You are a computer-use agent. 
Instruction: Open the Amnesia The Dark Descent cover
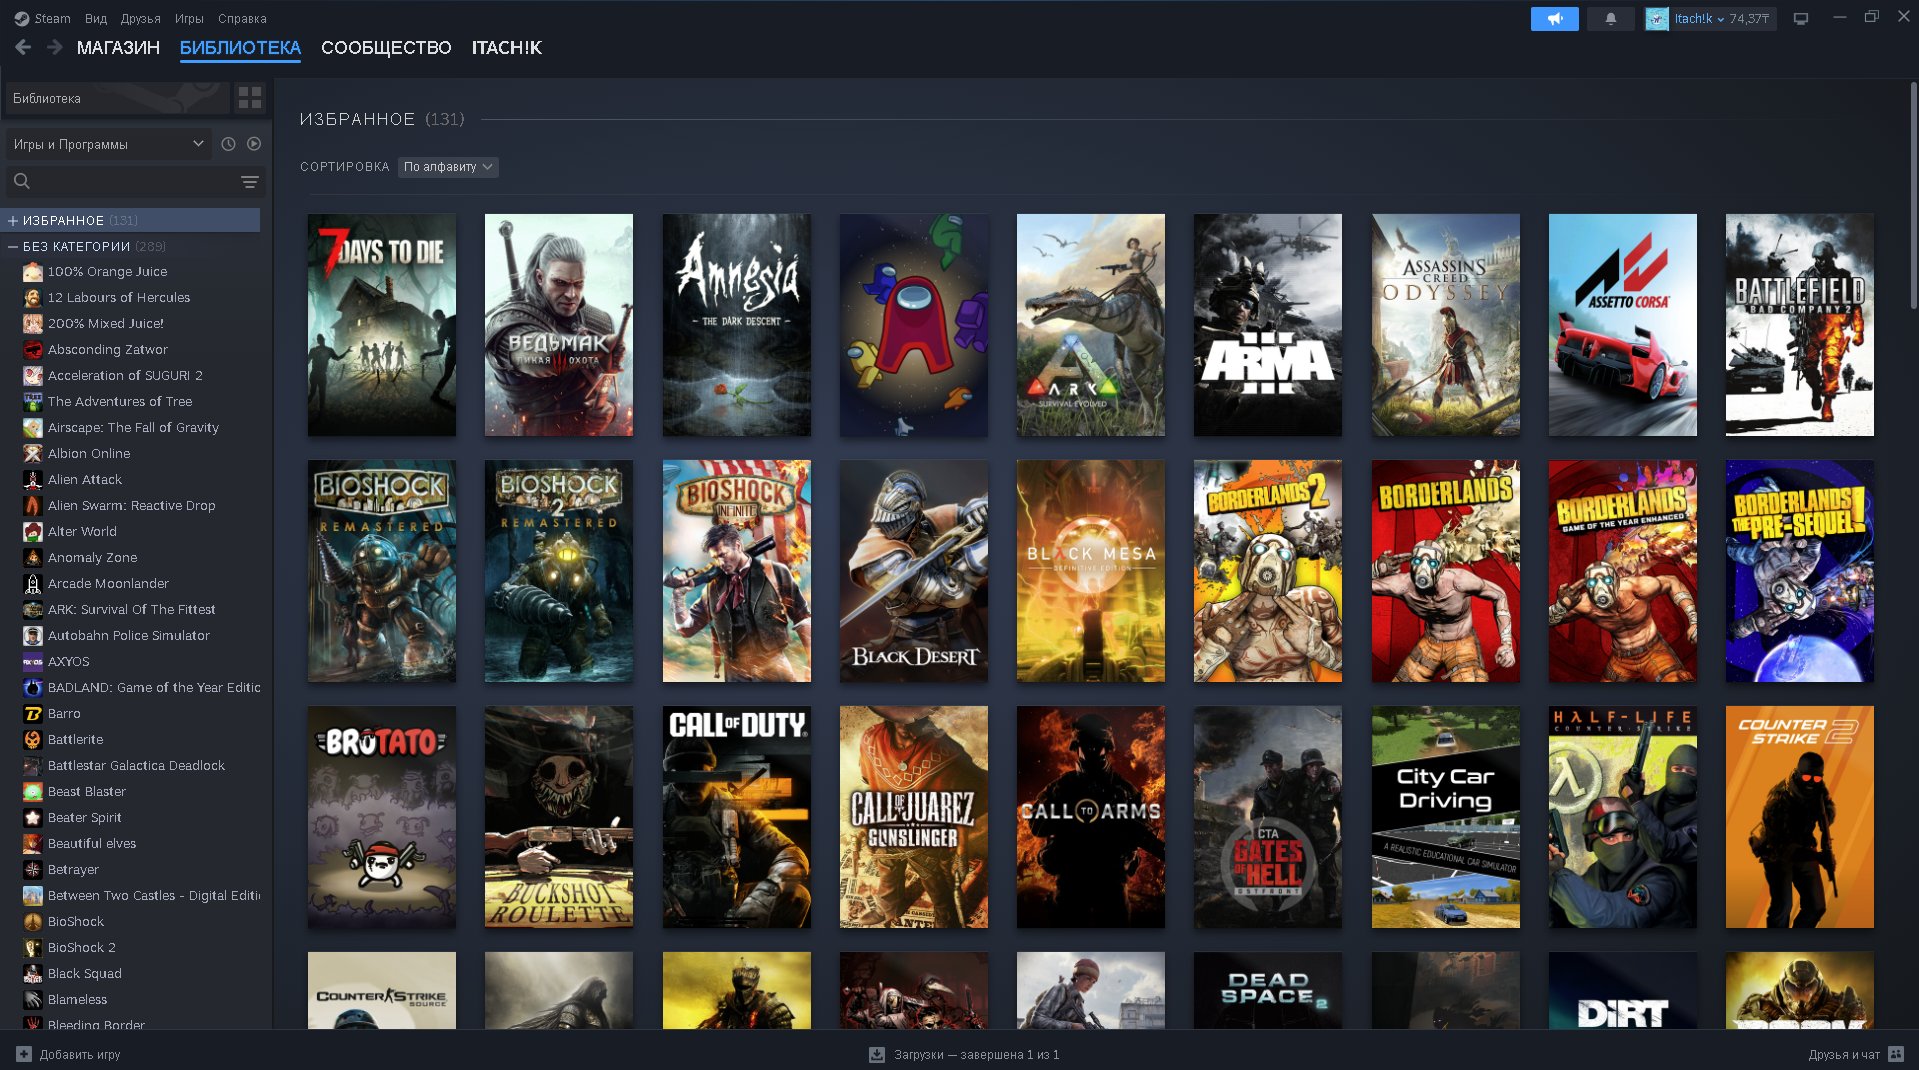pyautogui.click(x=737, y=325)
